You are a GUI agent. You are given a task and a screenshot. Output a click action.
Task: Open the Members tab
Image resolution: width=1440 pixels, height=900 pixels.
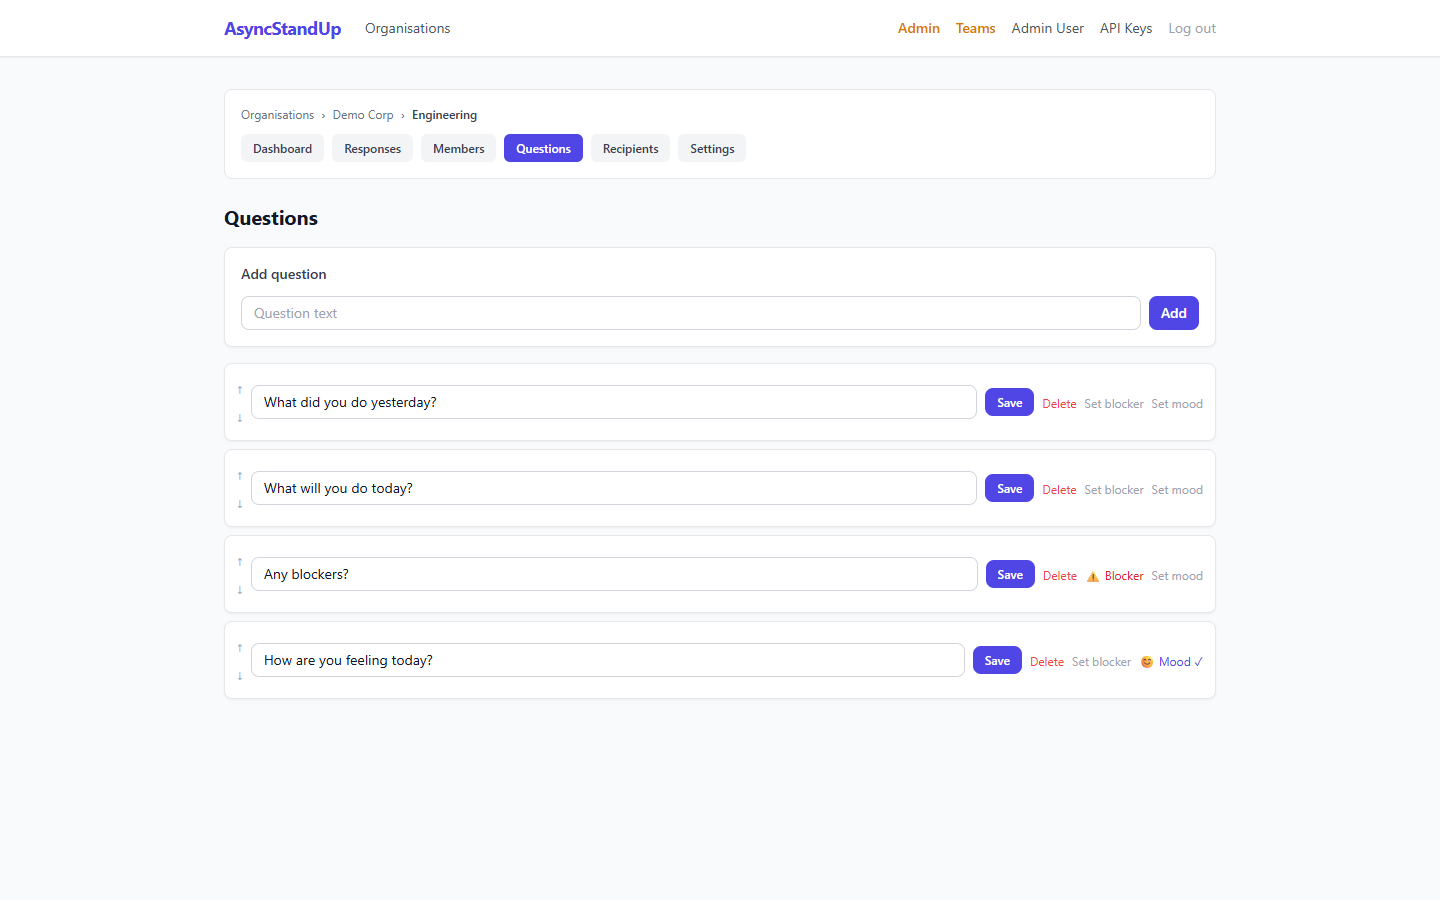tap(458, 149)
